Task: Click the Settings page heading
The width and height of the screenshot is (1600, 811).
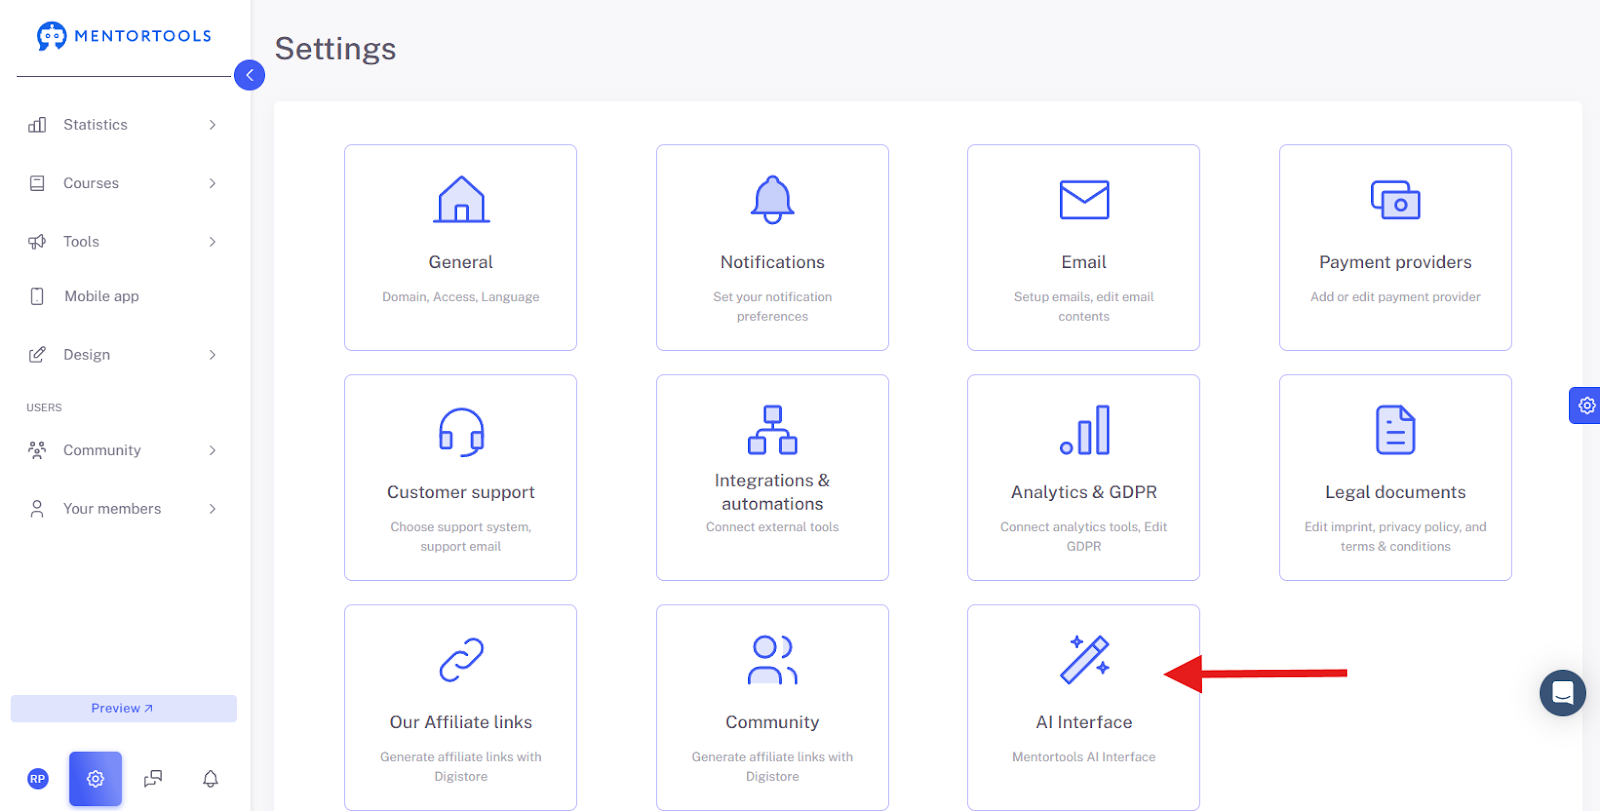Action: [336, 49]
